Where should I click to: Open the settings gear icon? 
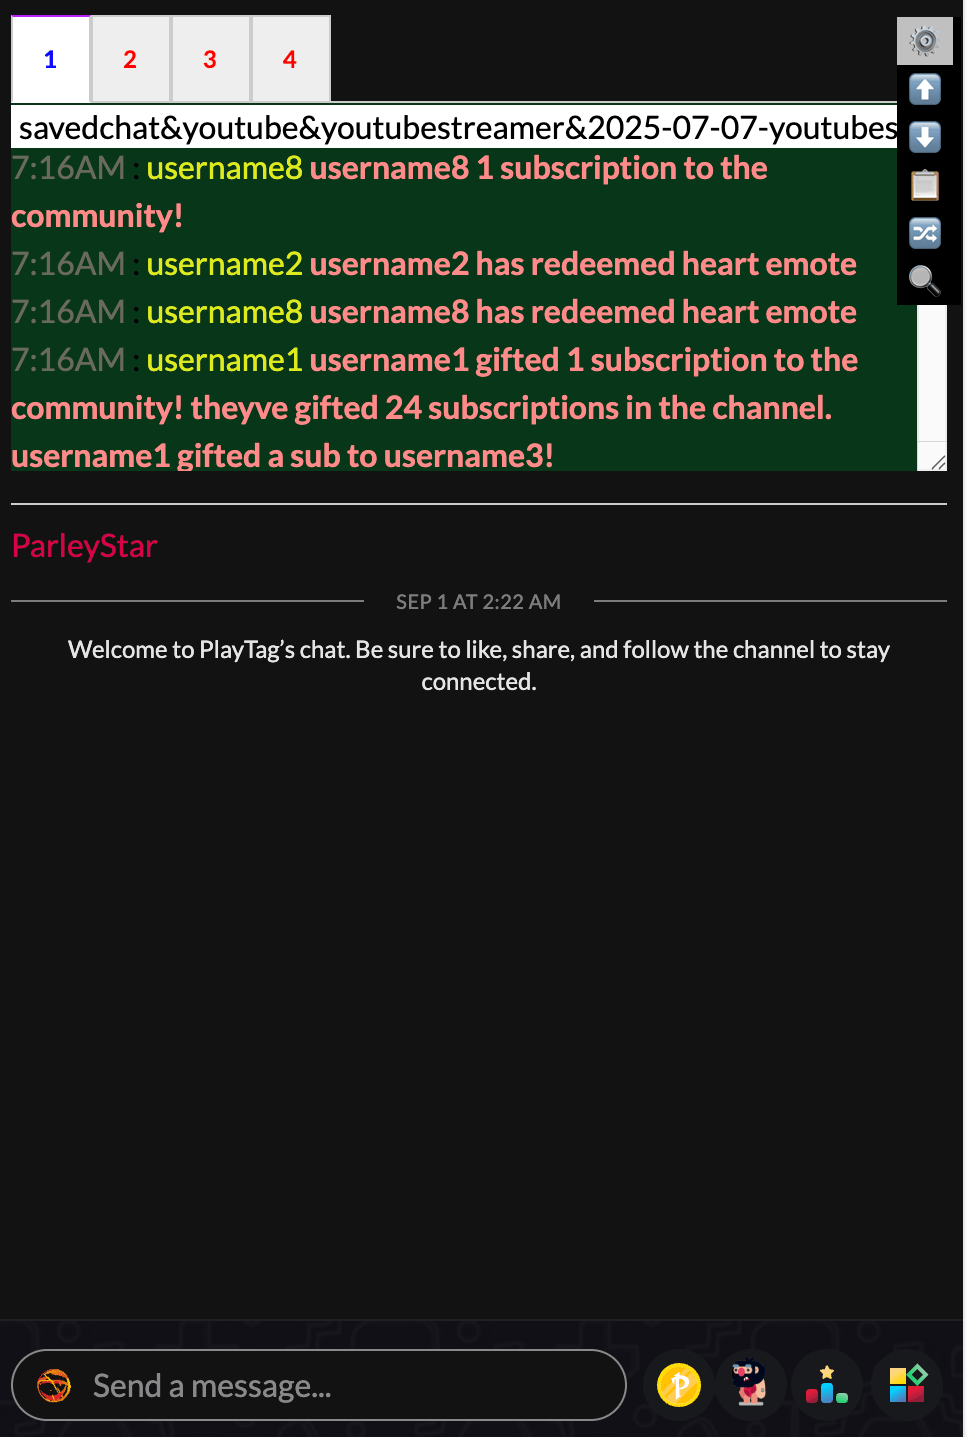coord(925,41)
